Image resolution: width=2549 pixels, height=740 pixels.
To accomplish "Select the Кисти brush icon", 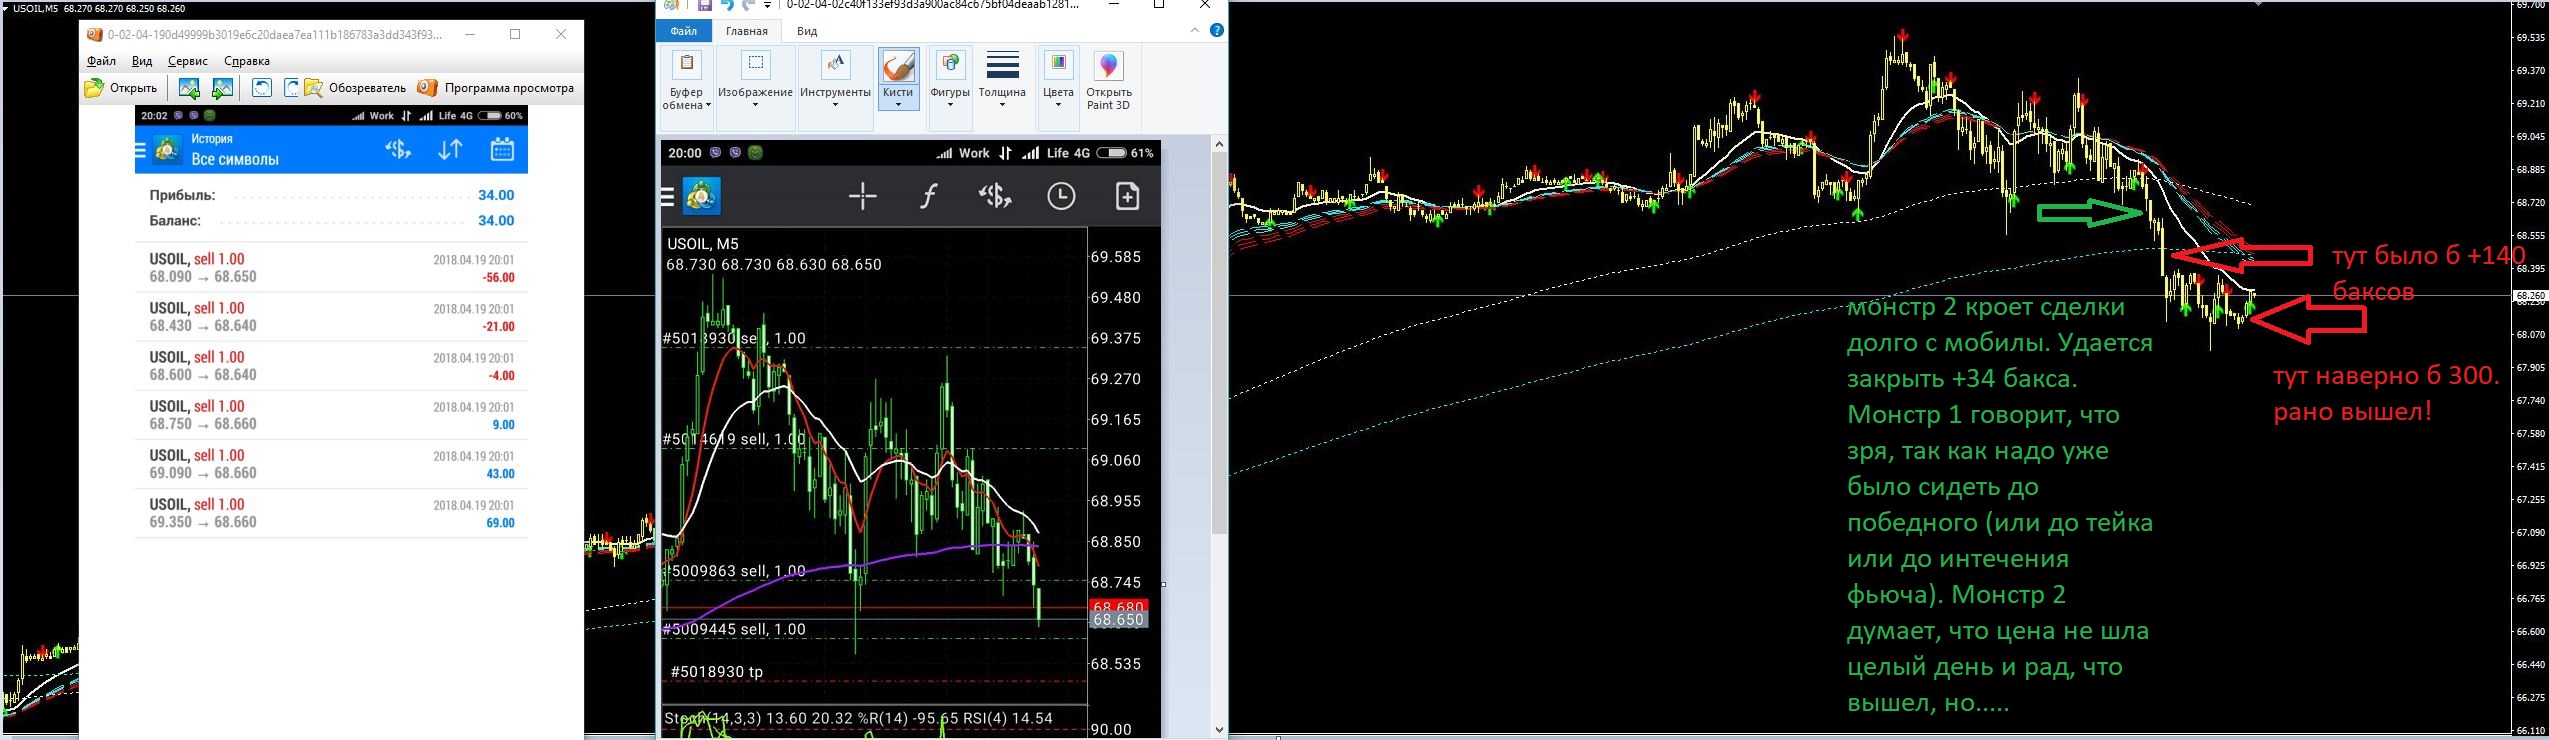I will pyautogui.click(x=898, y=66).
